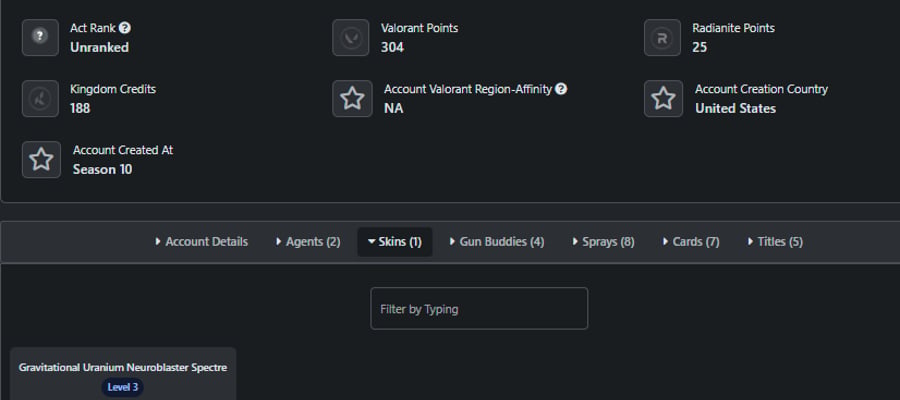This screenshot has height=400, width=900.
Task: Expand the Agents (2) section
Action: (x=308, y=242)
